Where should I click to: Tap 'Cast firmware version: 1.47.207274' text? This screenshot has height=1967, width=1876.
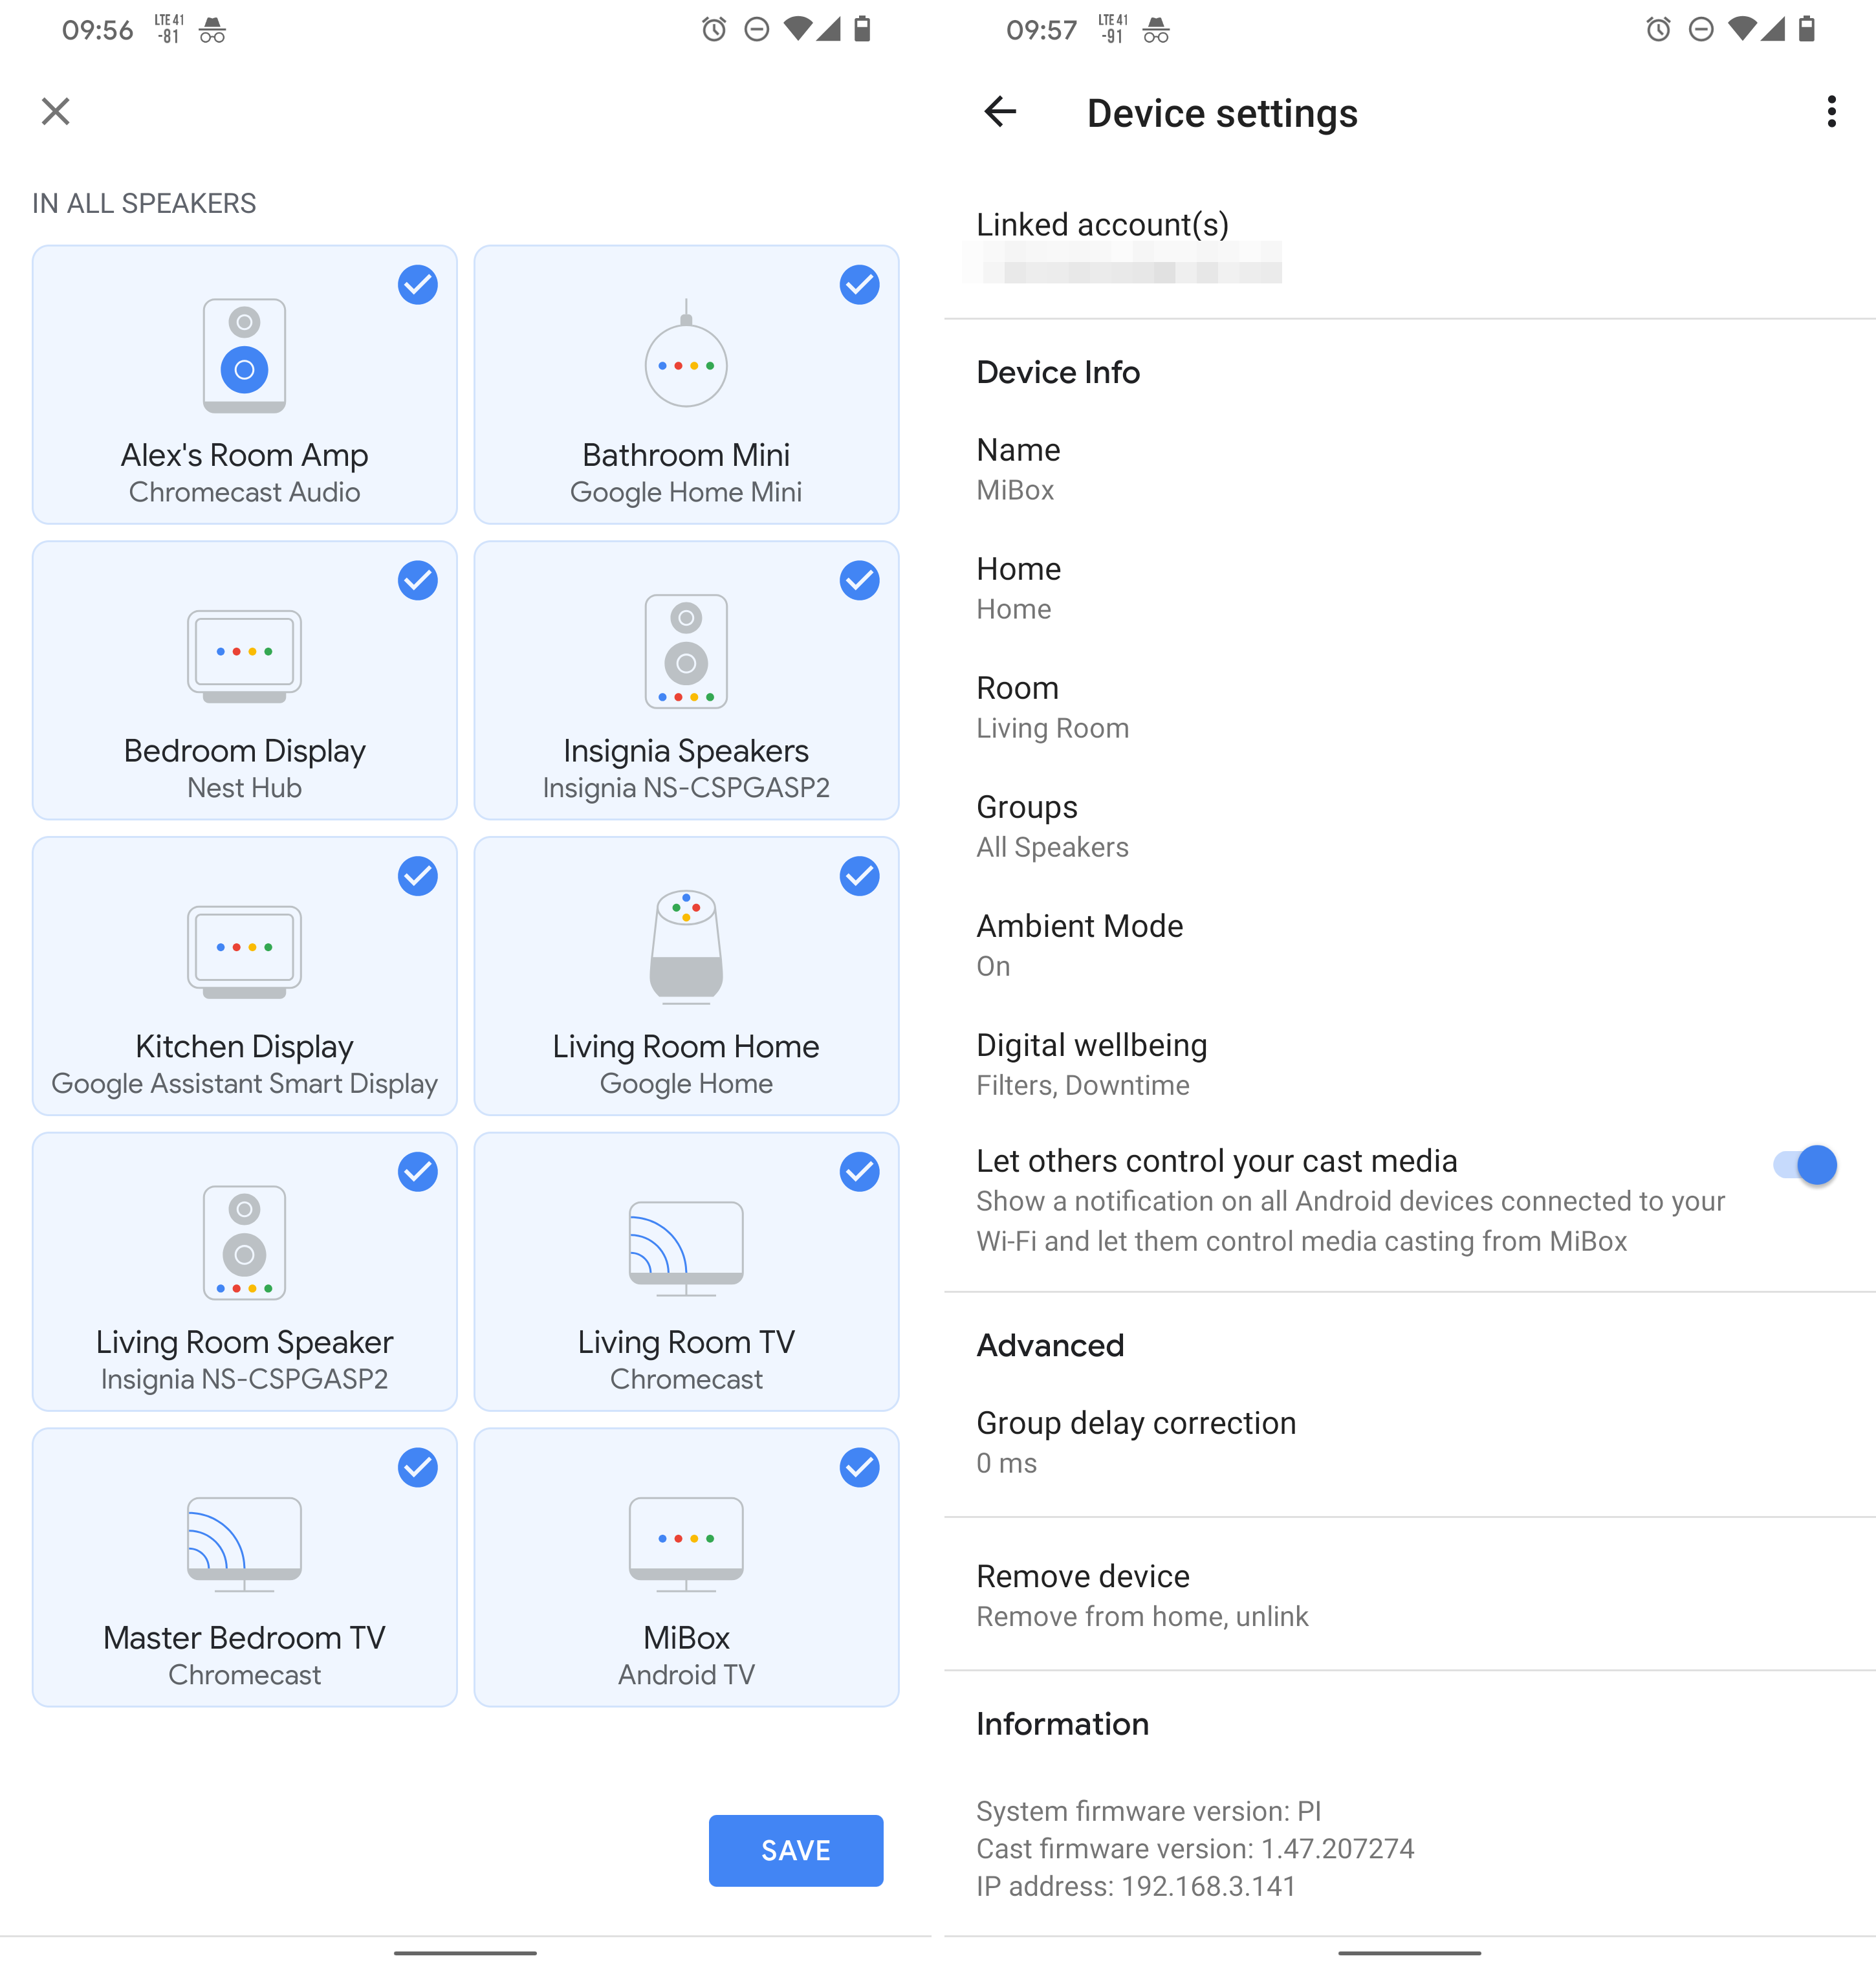(1195, 1849)
